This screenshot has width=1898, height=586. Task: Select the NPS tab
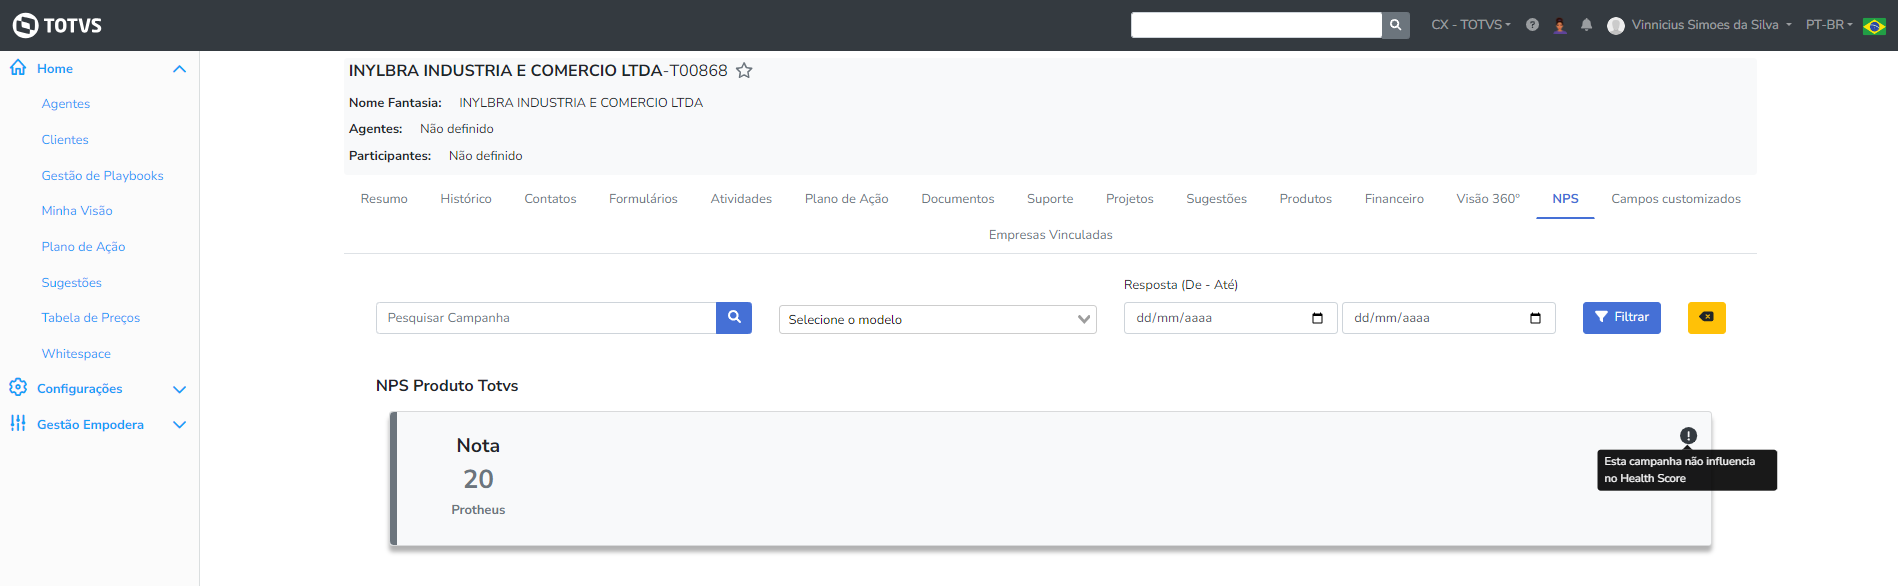coord(1565,199)
